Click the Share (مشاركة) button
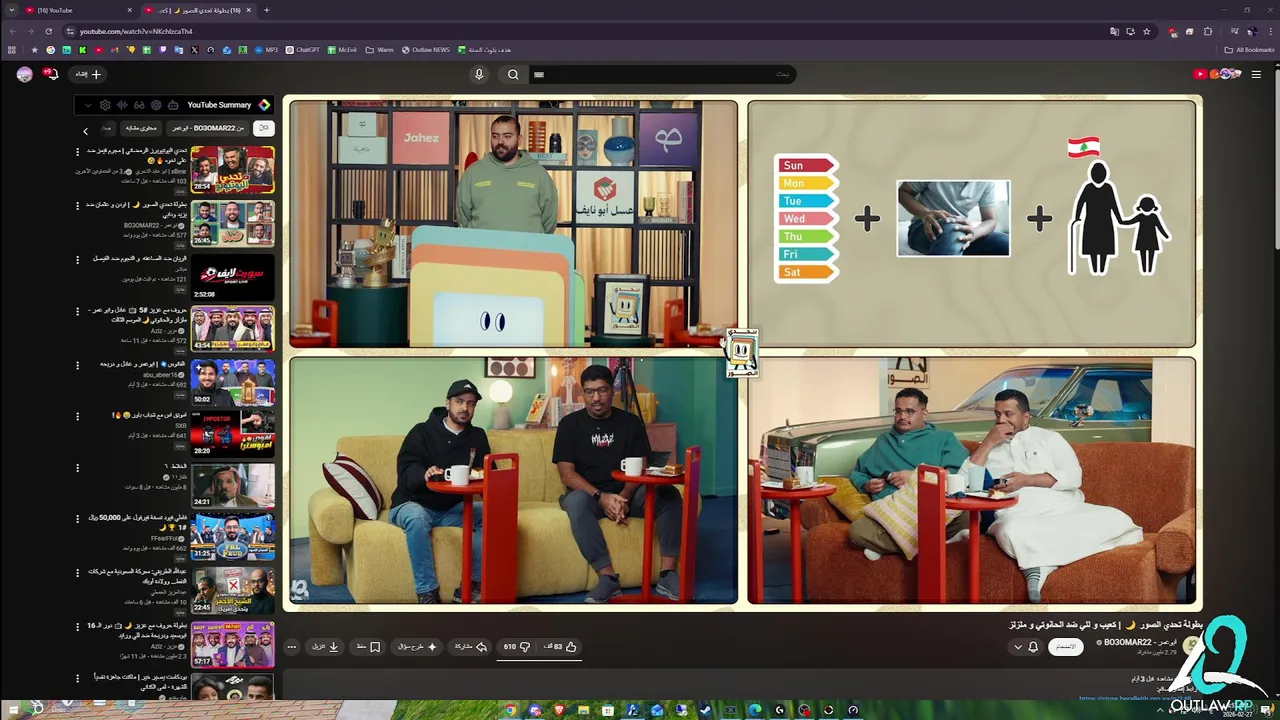The image size is (1280, 720). point(470,647)
